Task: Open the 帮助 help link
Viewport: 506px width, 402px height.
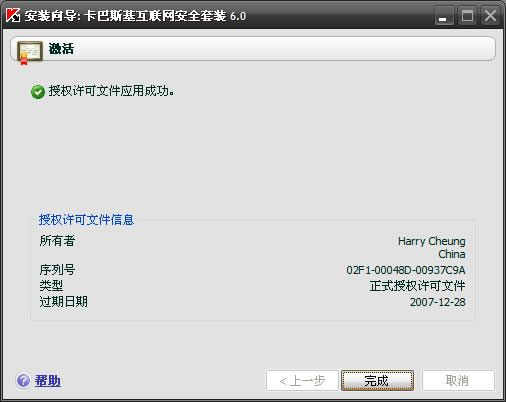Action: click(x=48, y=380)
